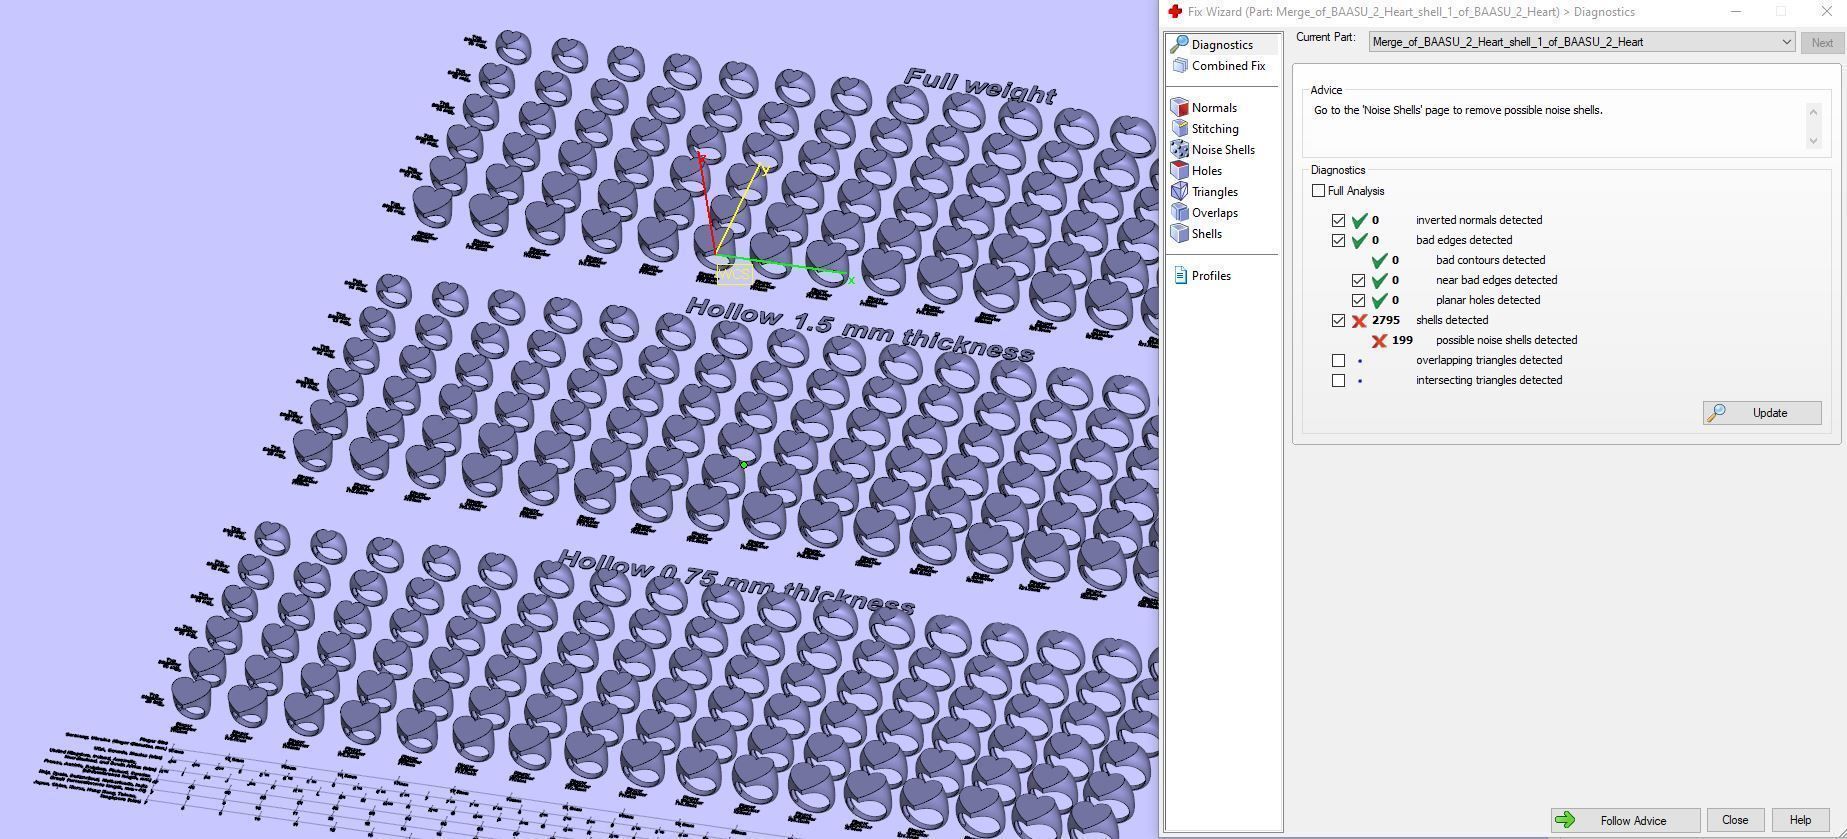Viewport: 1847px width, 839px height.
Task: Open the Triangles page
Action: tap(1214, 192)
